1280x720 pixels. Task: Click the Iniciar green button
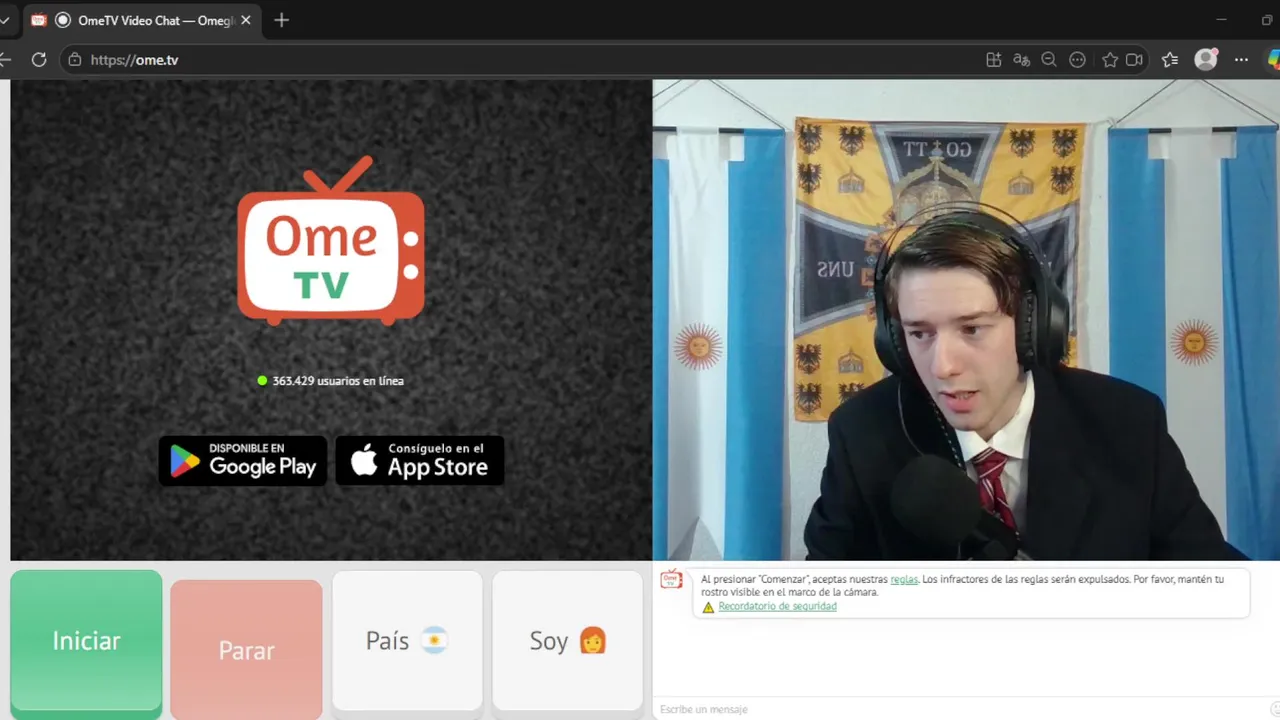tap(86, 641)
